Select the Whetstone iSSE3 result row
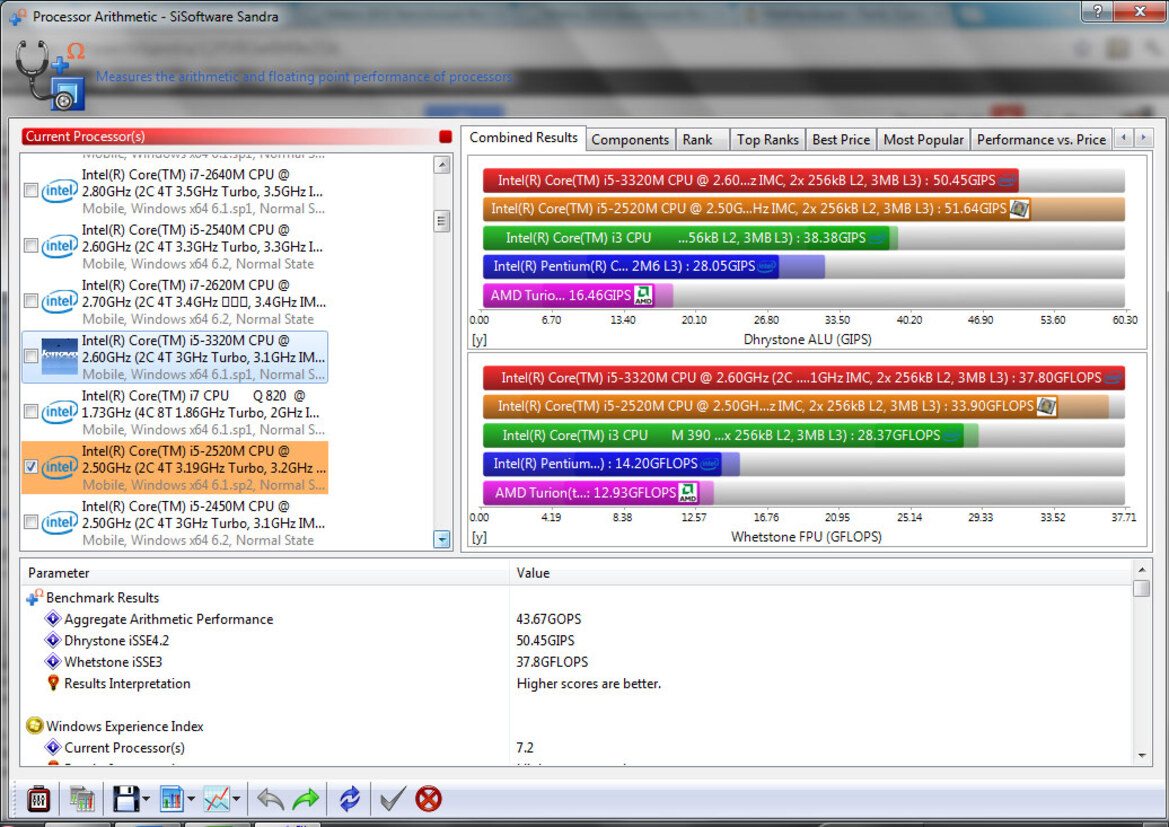Viewport: 1169px width, 827px height. [x=574, y=662]
